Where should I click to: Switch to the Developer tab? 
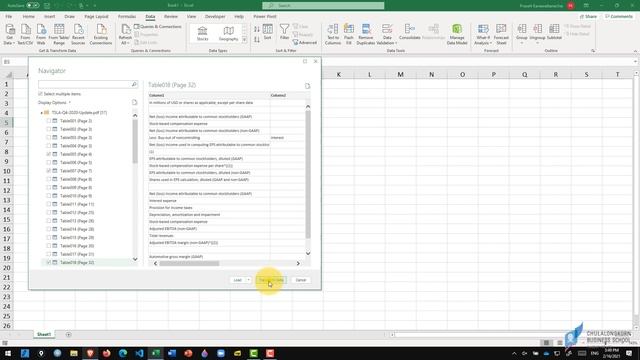[x=215, y=16]
